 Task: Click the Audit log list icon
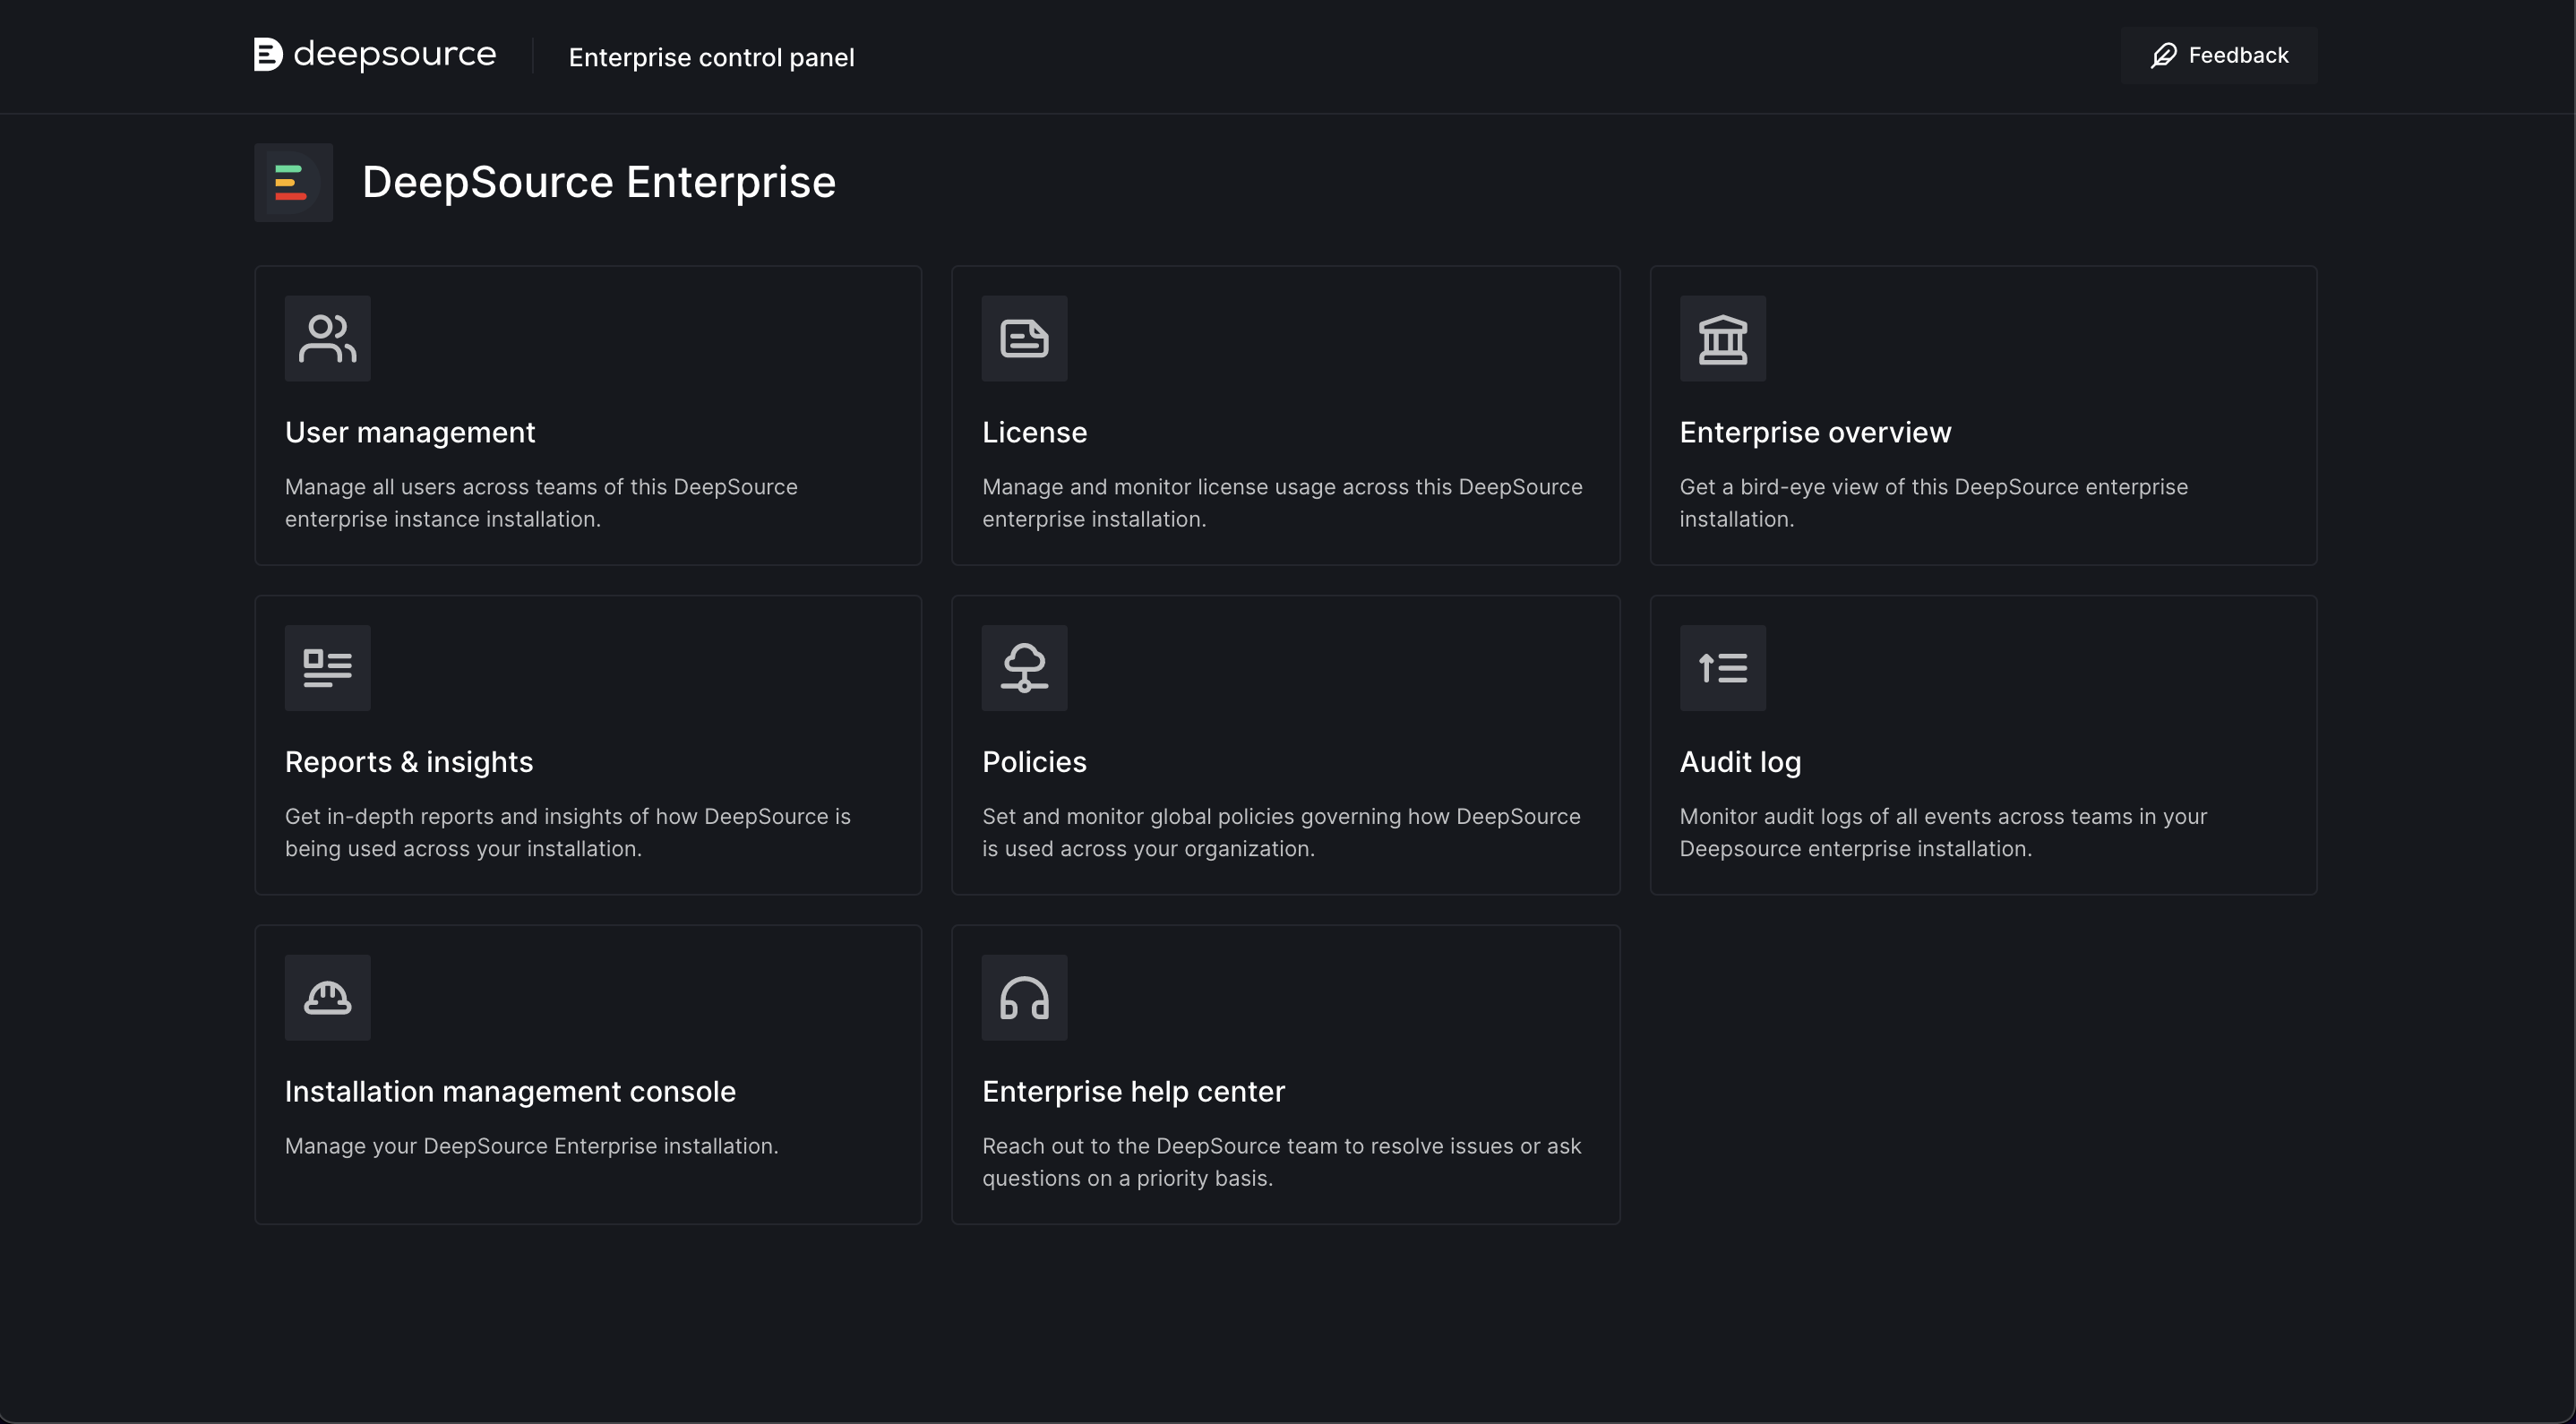pos(1722,668)
